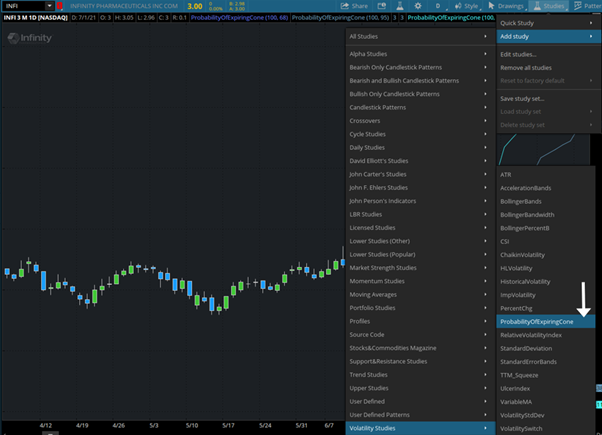Image resolution: width=602 pixels, height=435 pixels.
Task: Open John Carter's Studies
Action: pyautogui.click(x=418, y=174)
